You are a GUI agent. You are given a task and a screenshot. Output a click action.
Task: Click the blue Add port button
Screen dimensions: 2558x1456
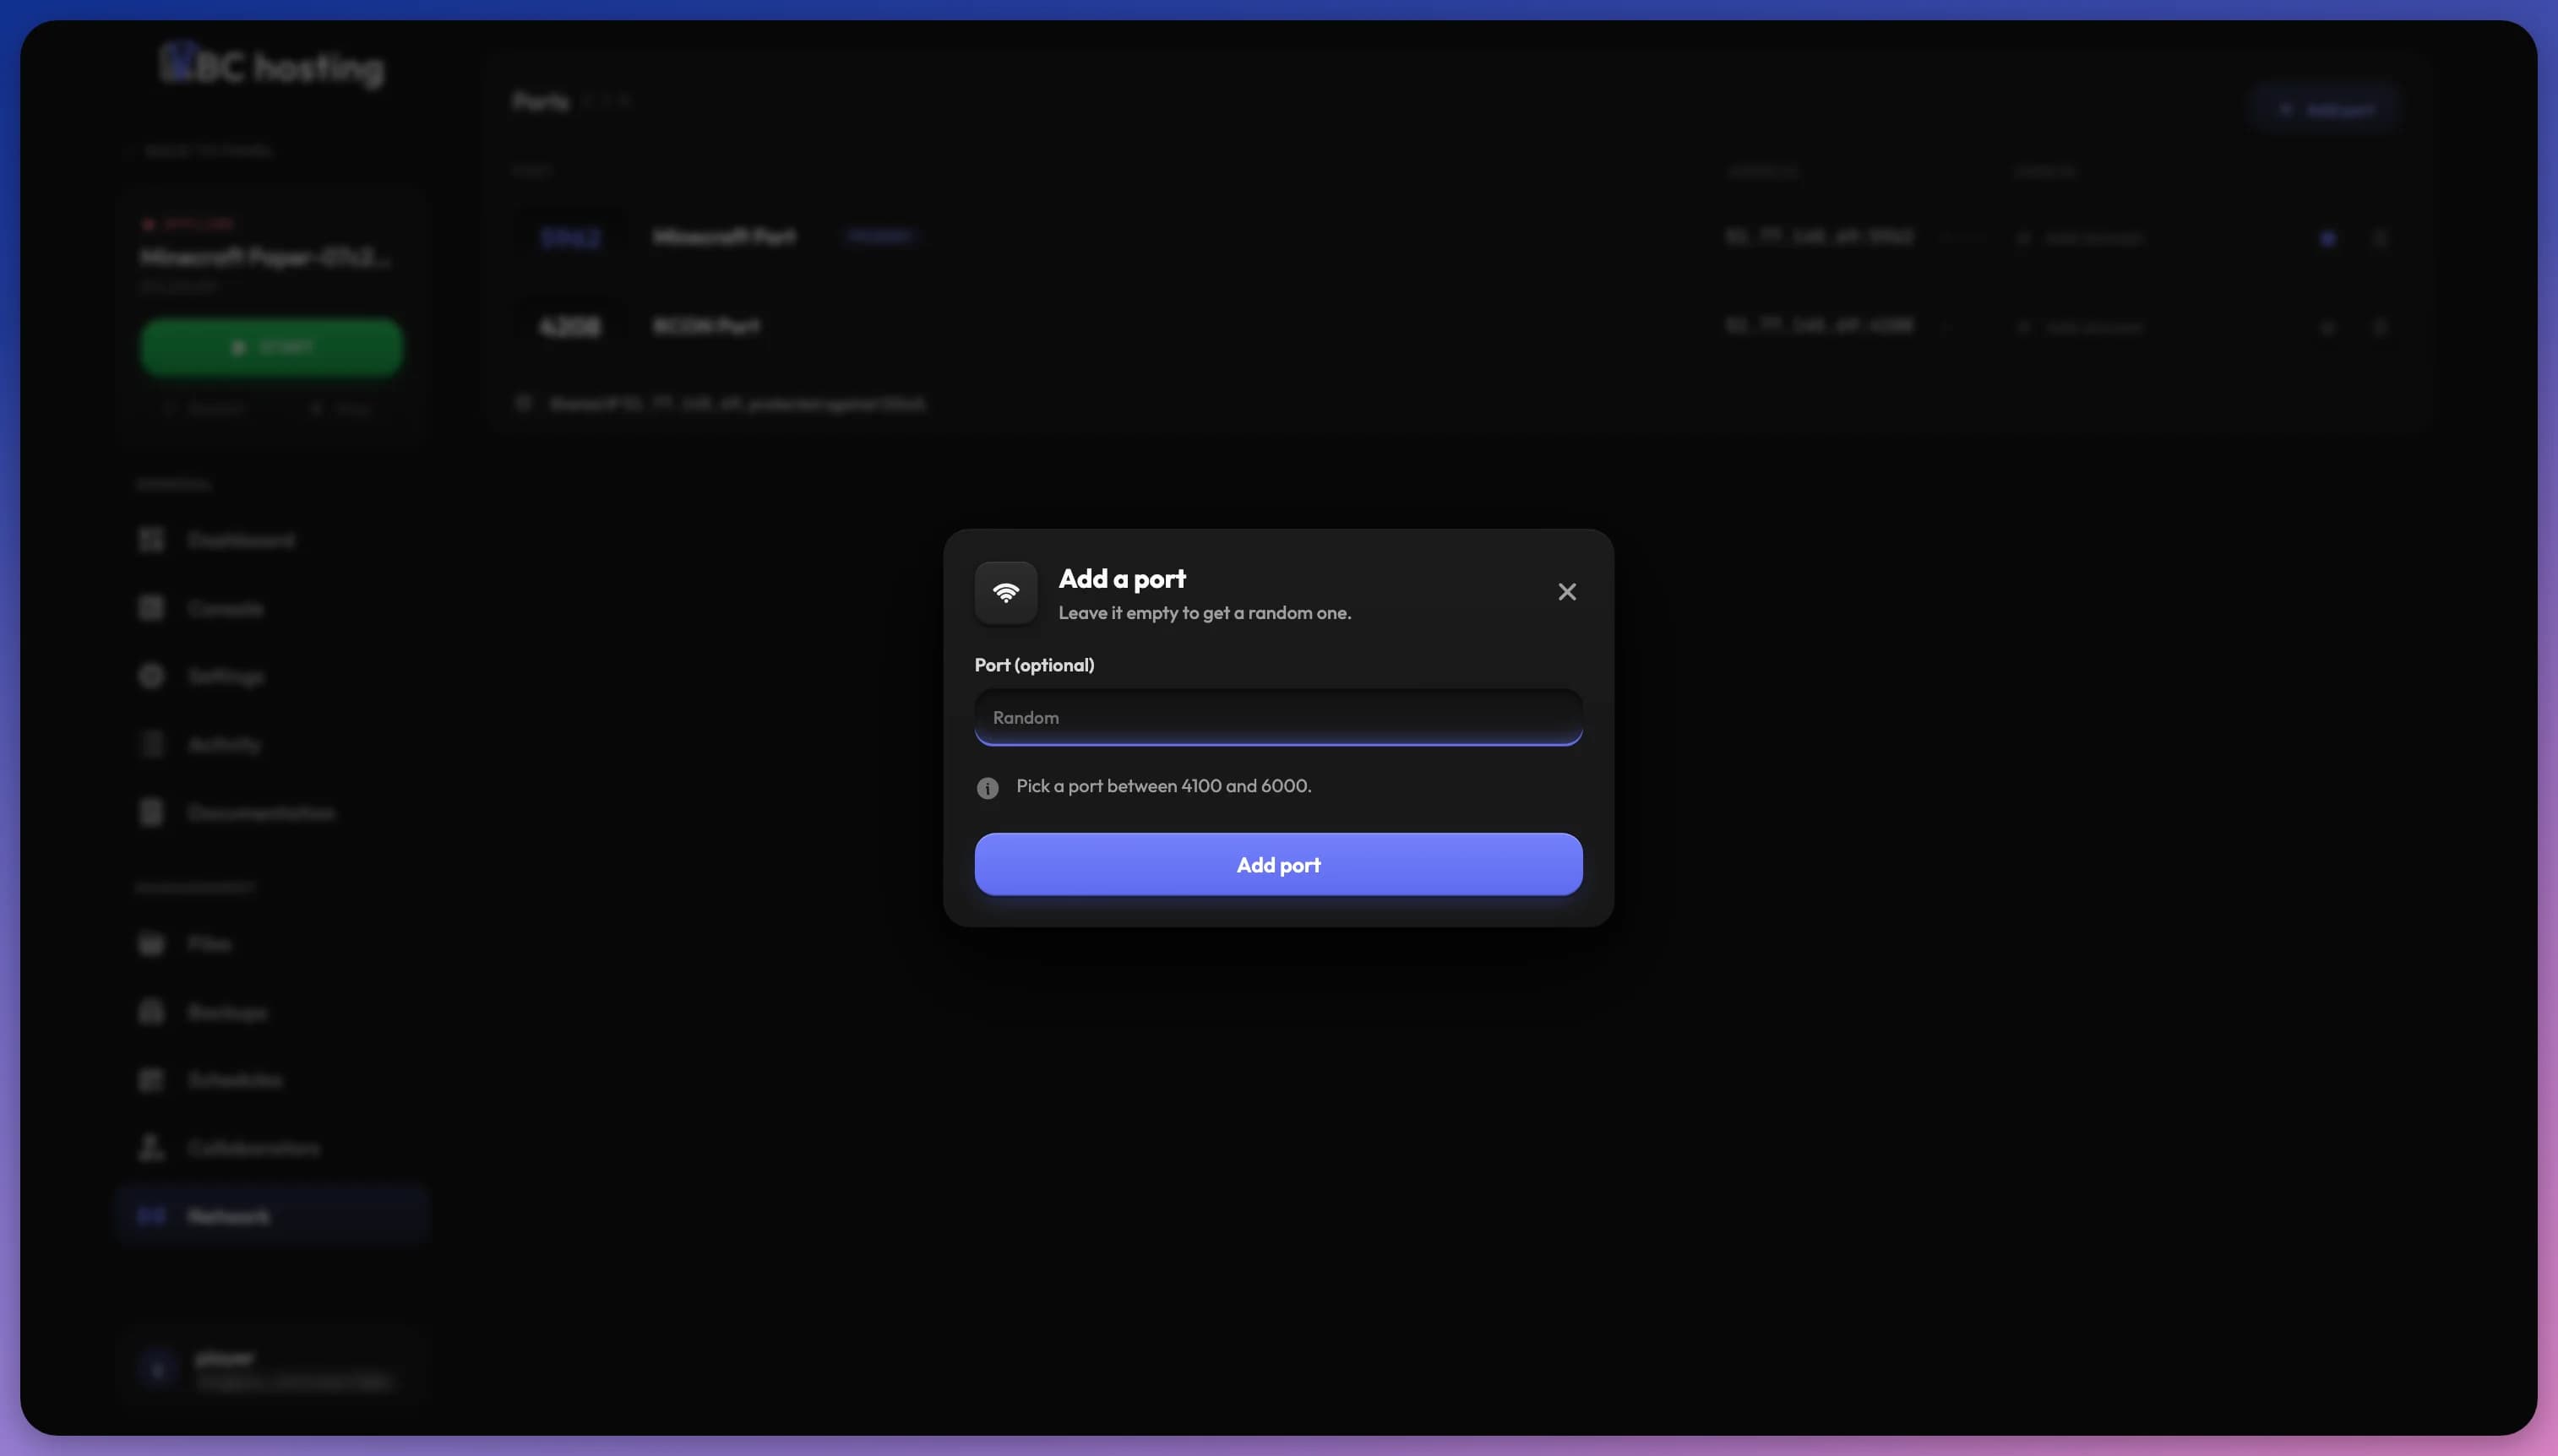(x=1278, y=865)
